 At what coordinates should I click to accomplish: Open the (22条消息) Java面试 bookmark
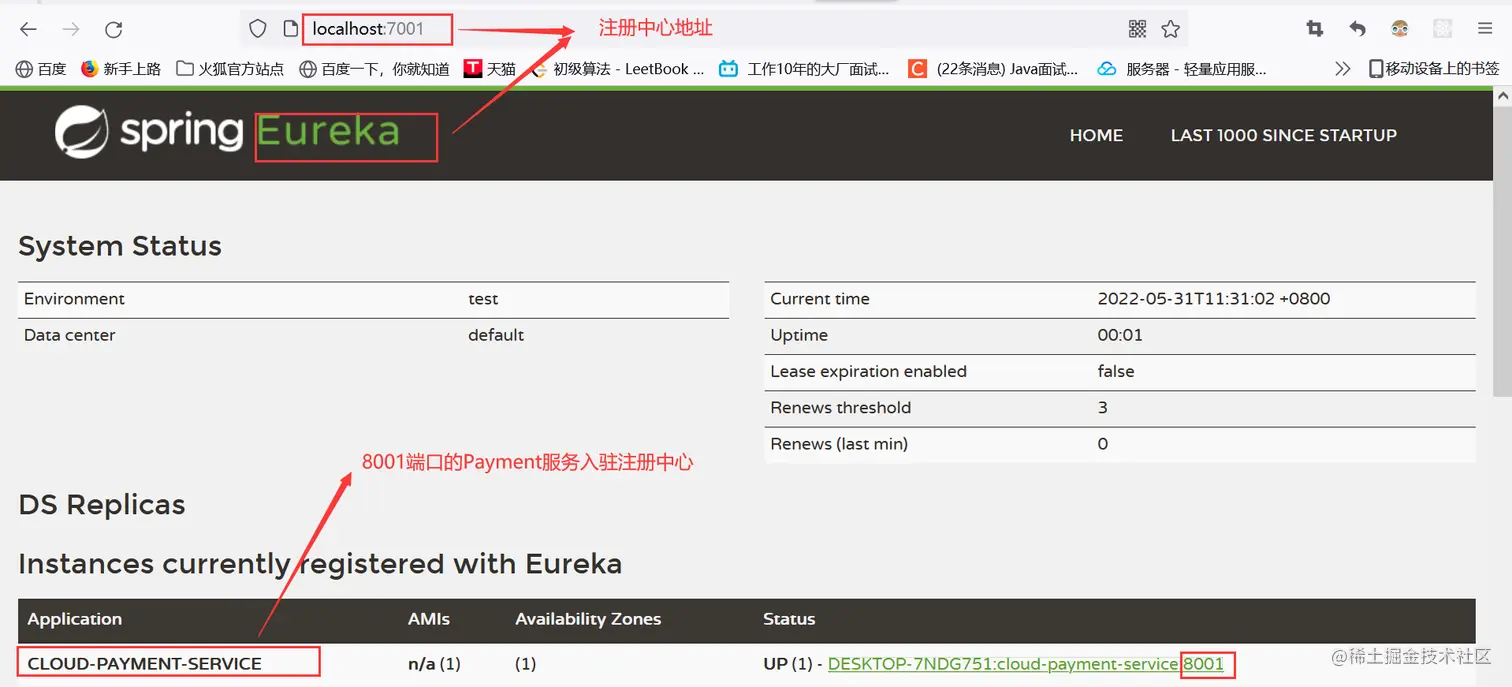(993, 69)
